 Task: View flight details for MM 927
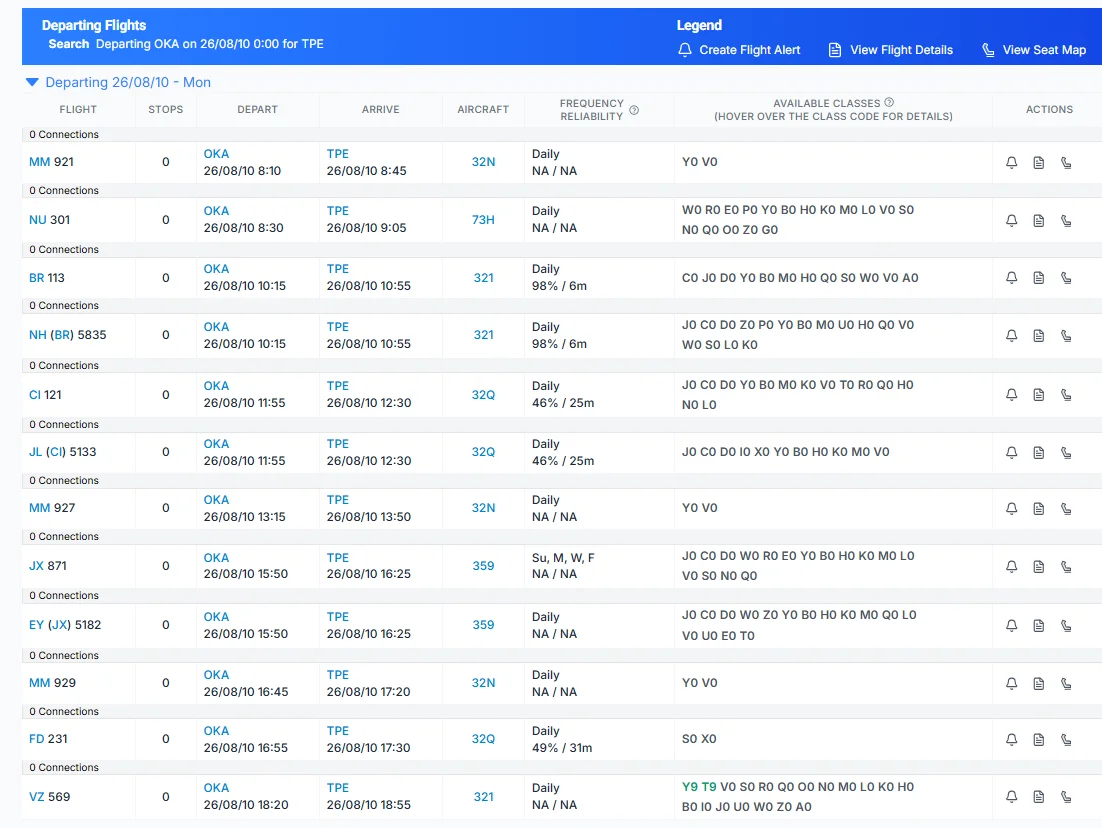point(1039,508)
